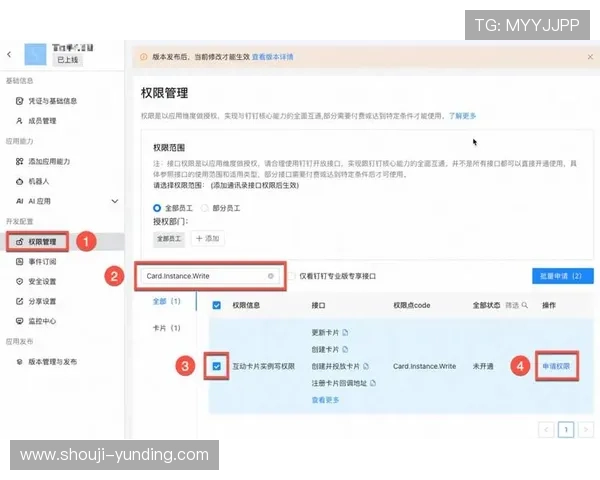Image resolution: width=600 pixels, height=480 pixels.
Task: Click the 安全设置 shield icon
Action: pos(20,282)
